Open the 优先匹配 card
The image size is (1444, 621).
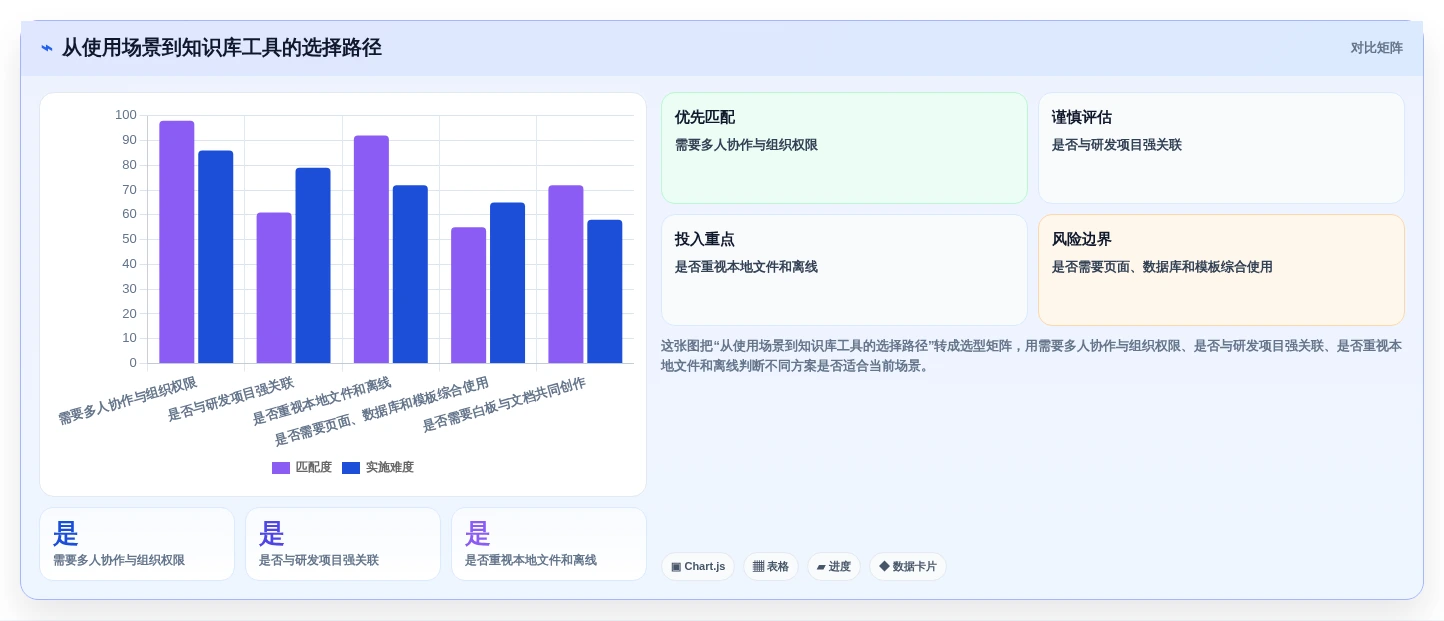coord(844,148)
